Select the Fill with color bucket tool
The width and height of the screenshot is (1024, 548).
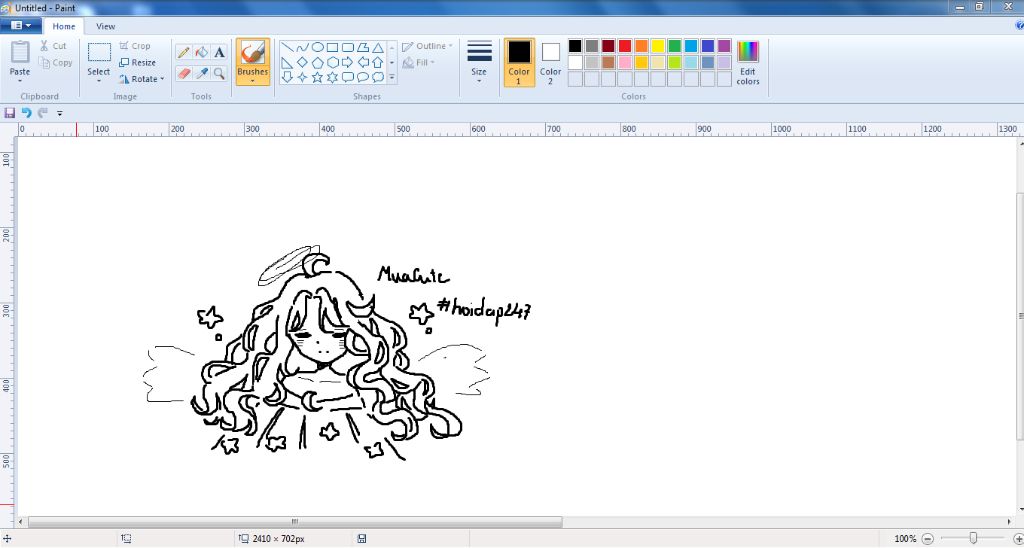[202, 52]
